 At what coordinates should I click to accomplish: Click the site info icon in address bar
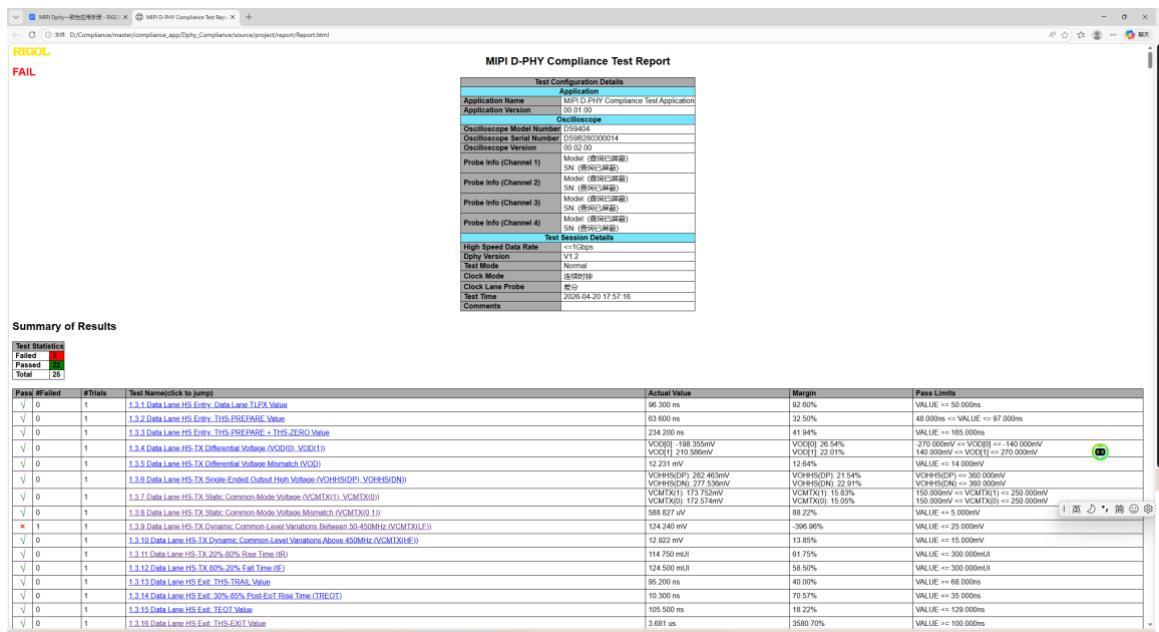[48, 35]
